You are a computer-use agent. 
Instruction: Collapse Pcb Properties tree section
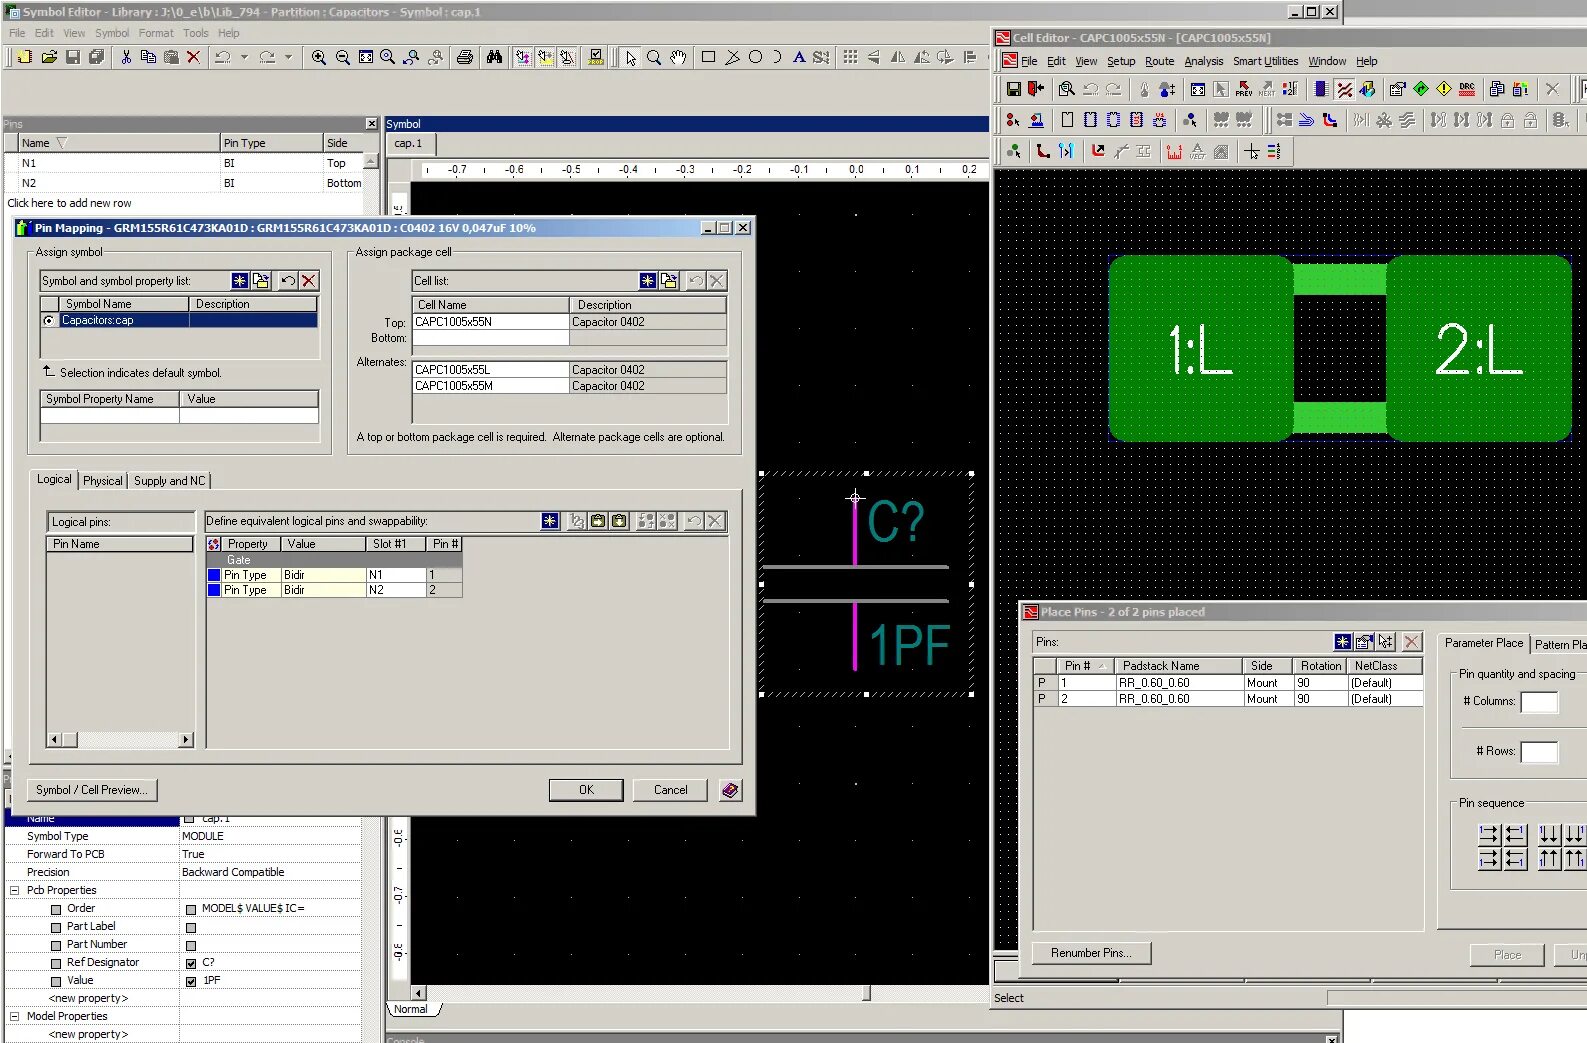point(14,890)
